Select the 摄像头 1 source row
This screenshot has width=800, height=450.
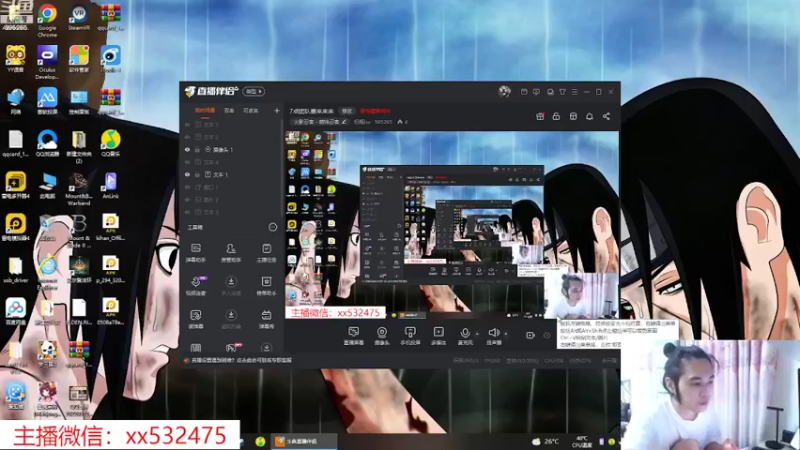click(232, 149)
